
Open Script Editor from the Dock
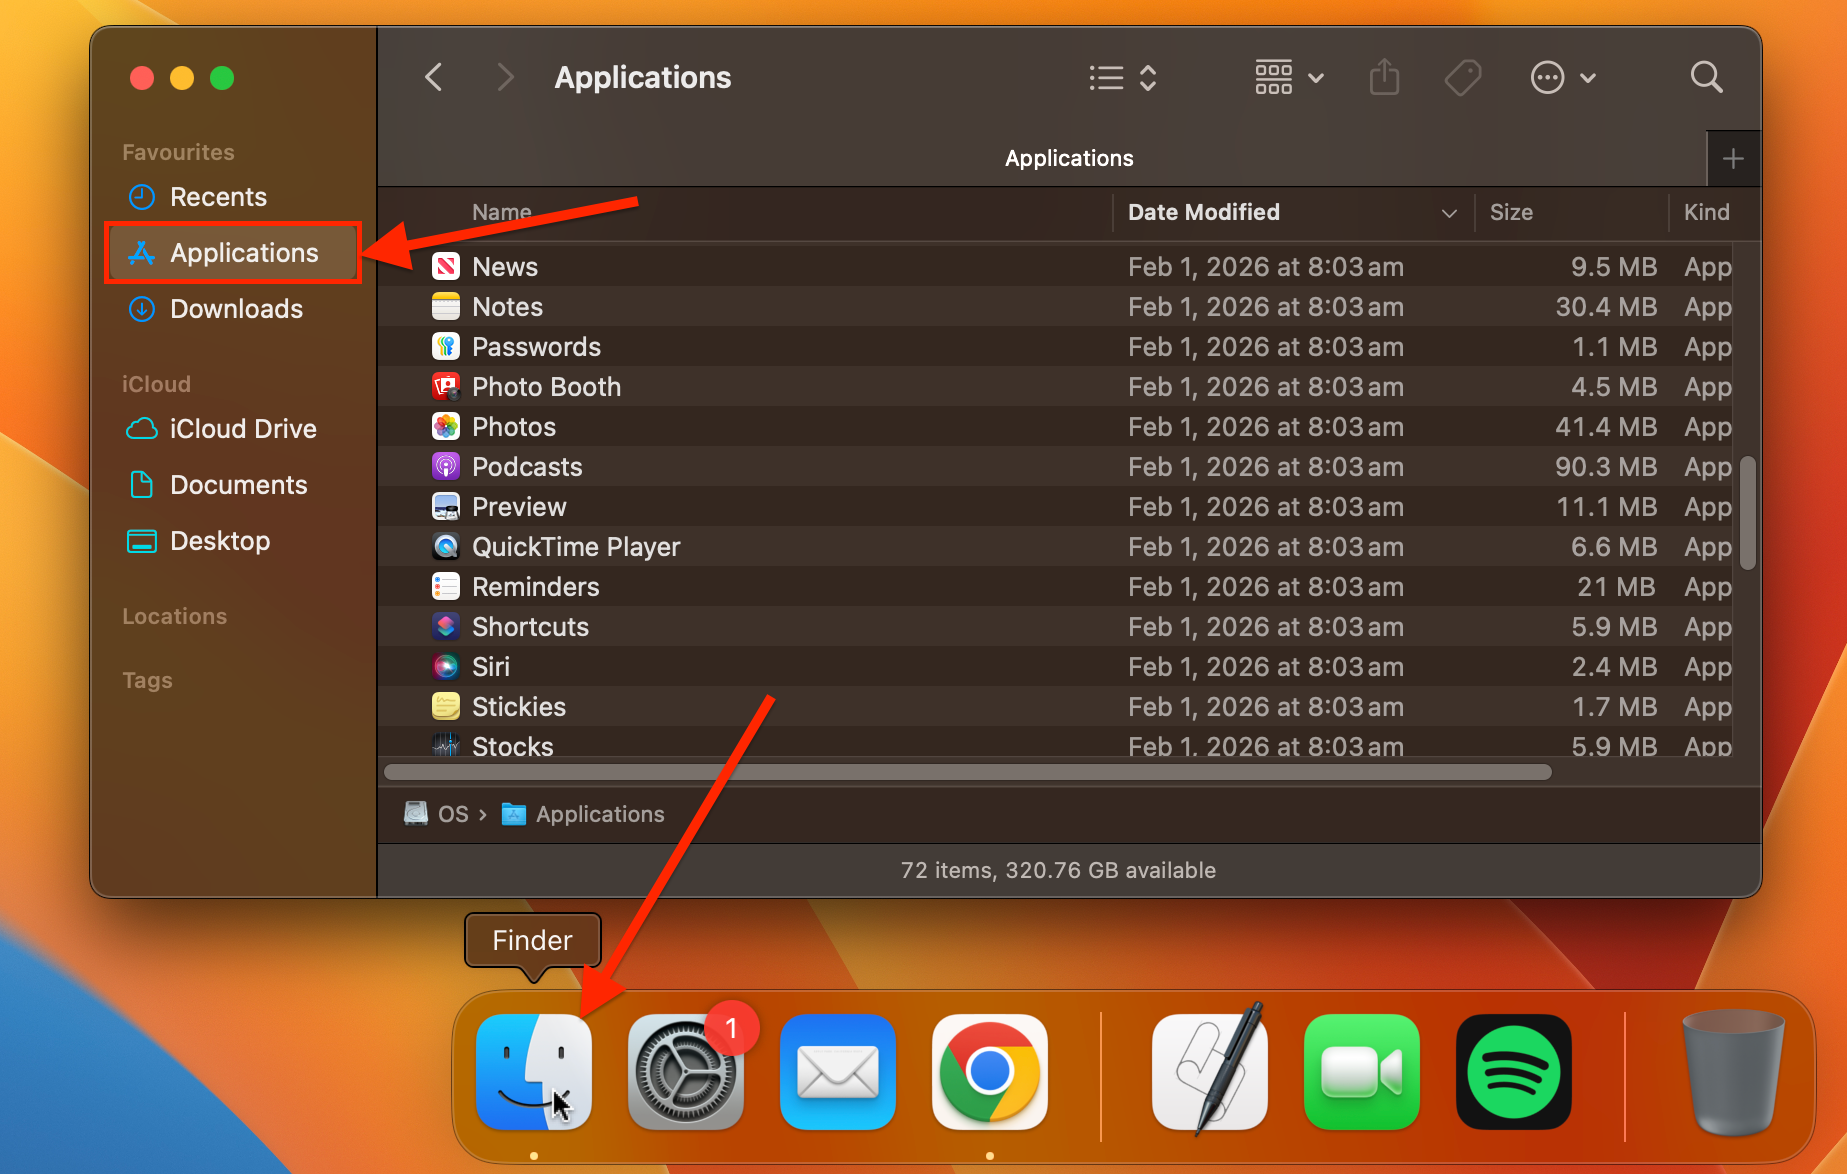[x=1210, y=1072]
